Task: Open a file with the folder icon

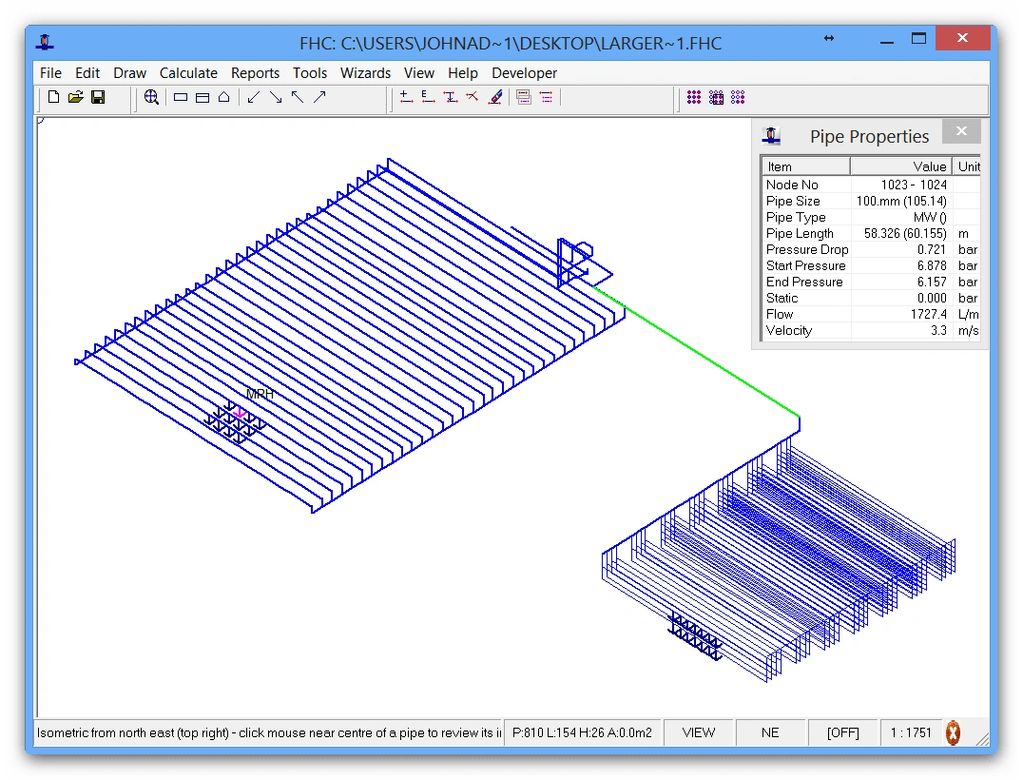Action: (76, 98)
